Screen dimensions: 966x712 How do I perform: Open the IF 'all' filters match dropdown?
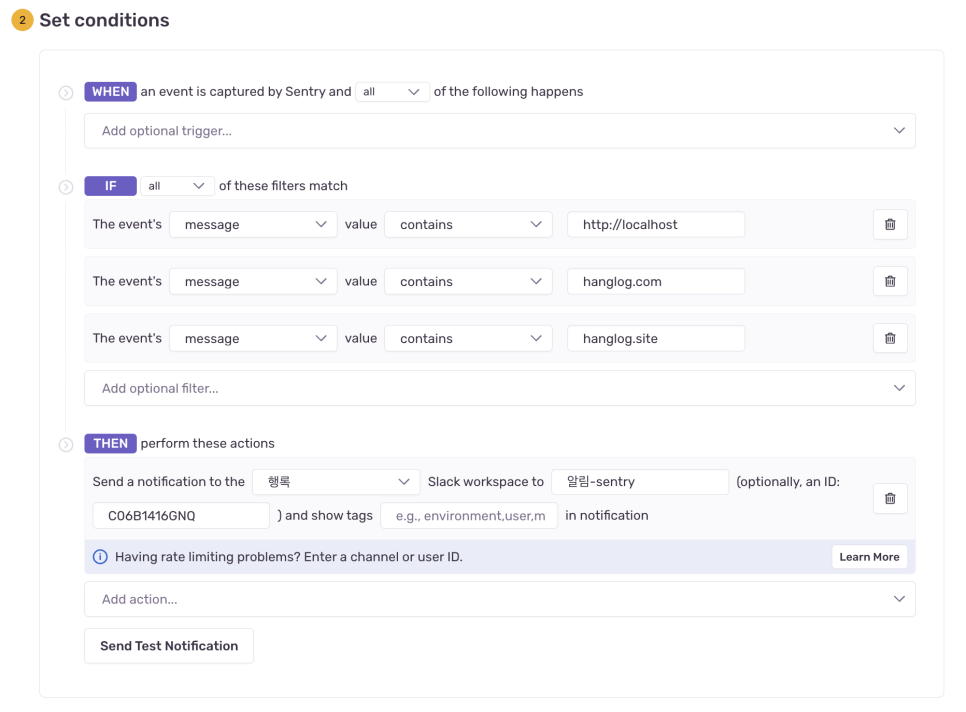(177, 186)
